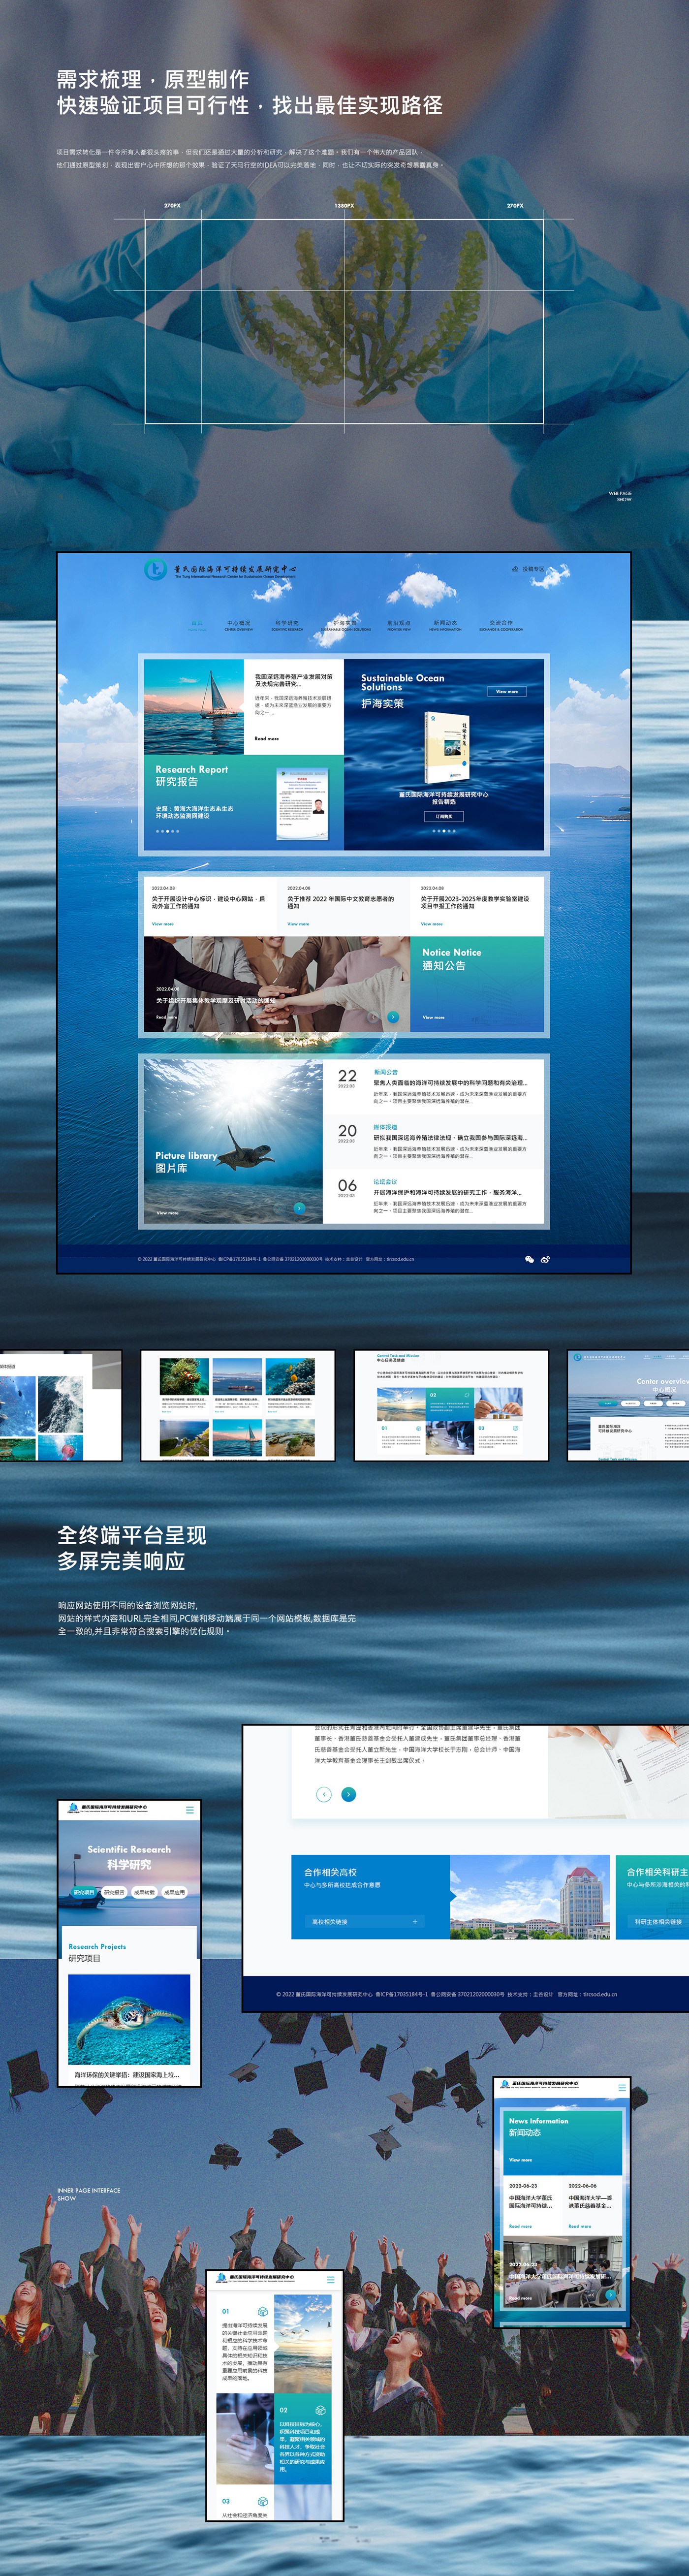Click the cube icon beside item 01
This screenshot has height=2576, width=689.
263,2311
